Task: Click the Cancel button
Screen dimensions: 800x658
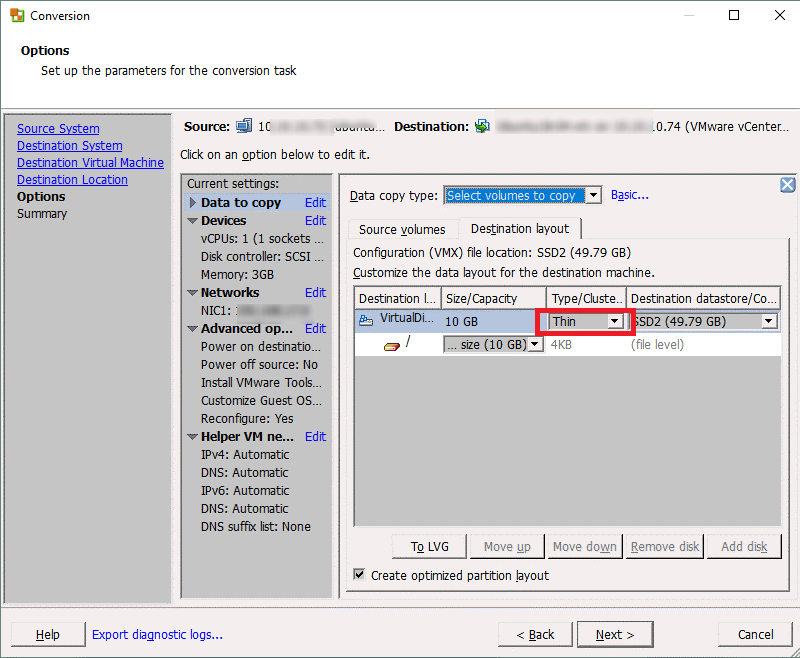Action: [x=756, y=635]
